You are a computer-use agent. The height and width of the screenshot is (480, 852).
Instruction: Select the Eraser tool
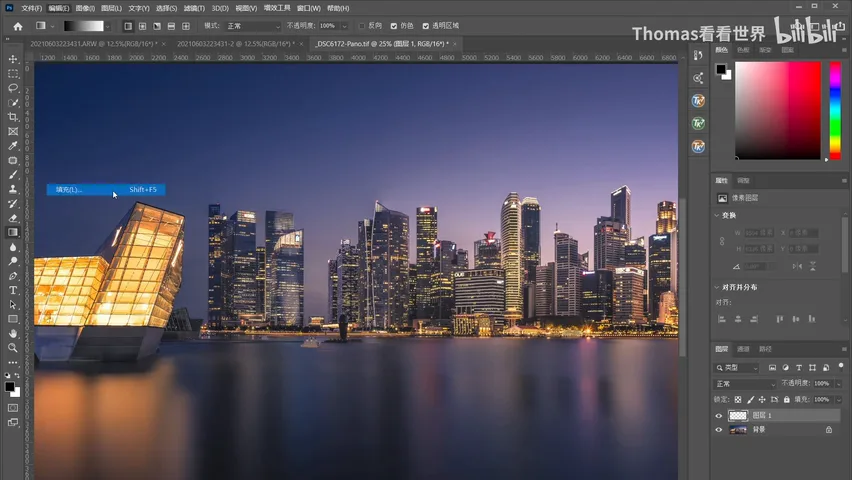click(x=13, y=218)
